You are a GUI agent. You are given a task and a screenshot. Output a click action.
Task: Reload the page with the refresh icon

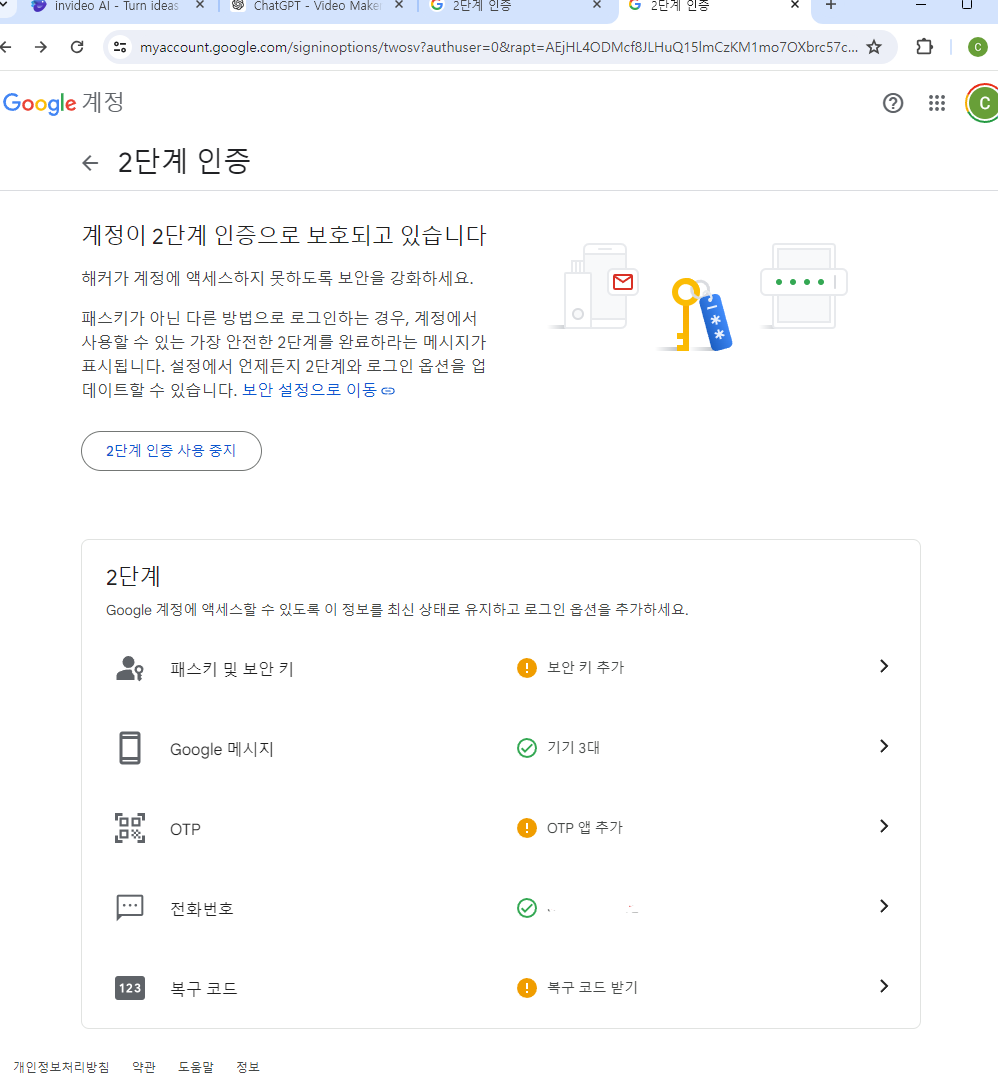pos(77,47)
